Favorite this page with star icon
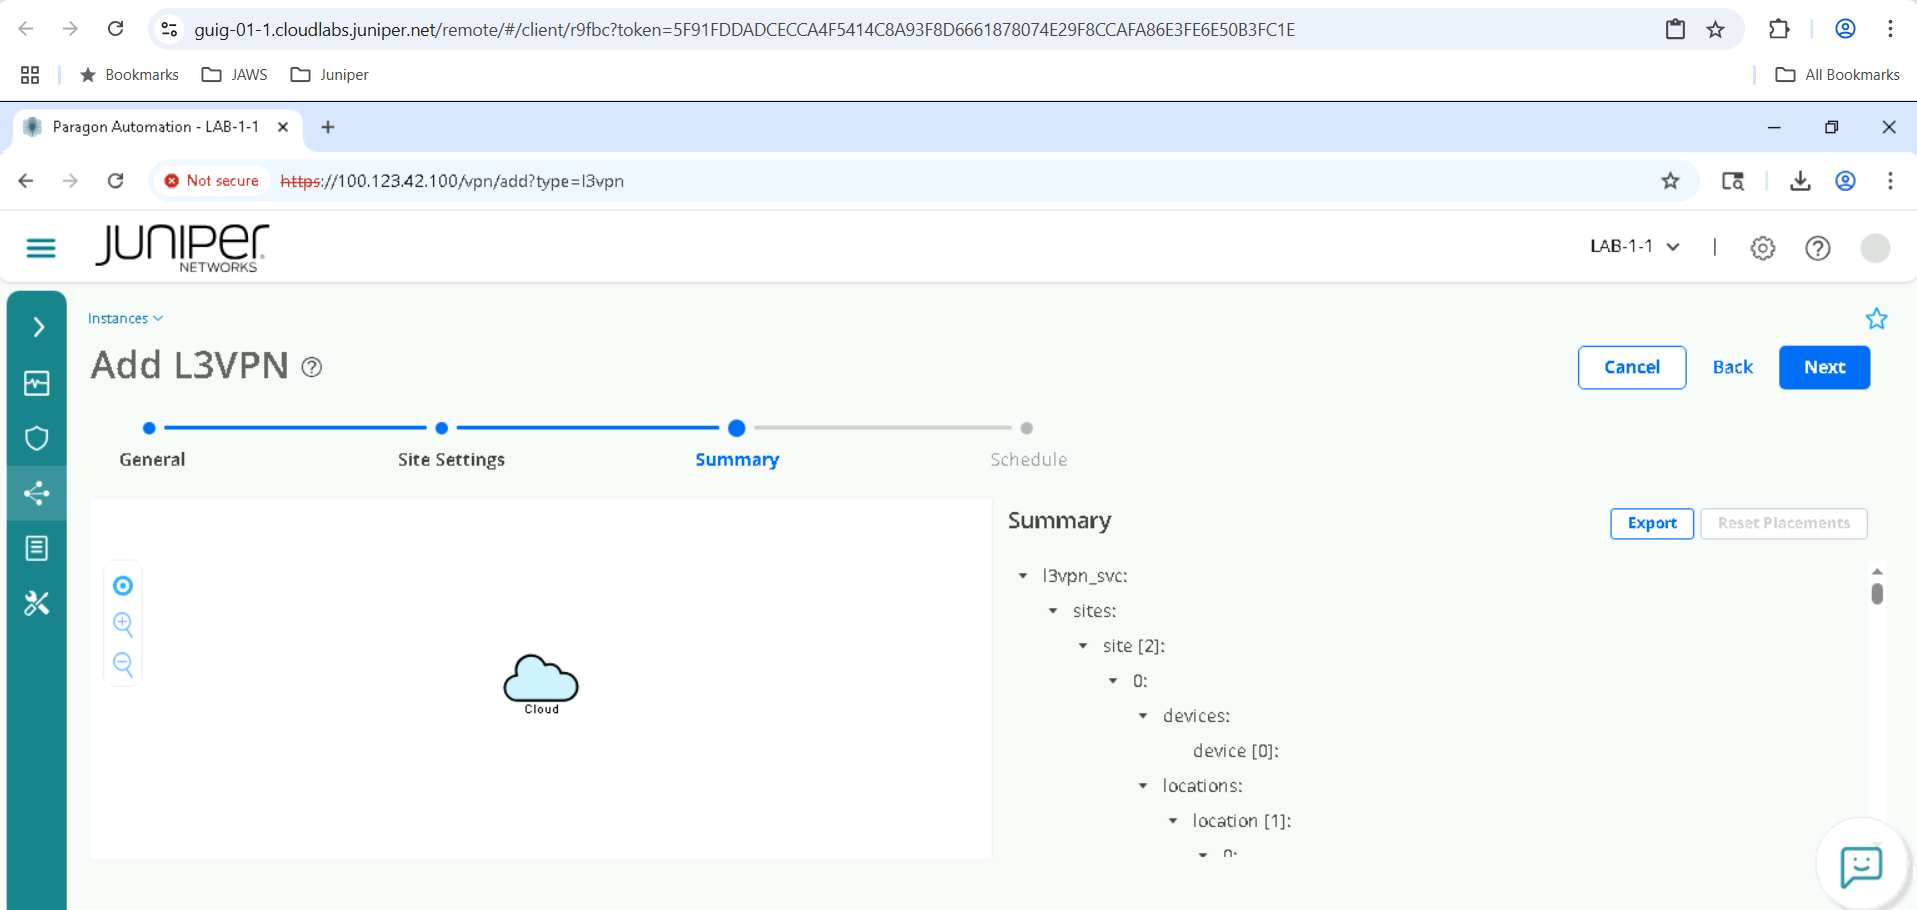 click(1876, 319)
